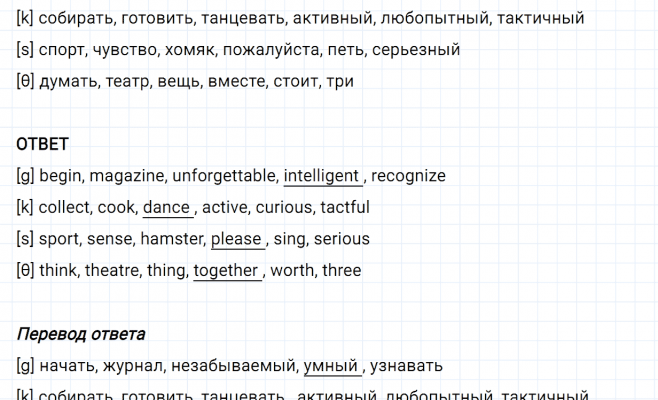
Task: Select the Russian word "театр"
Action: [126, 81]
